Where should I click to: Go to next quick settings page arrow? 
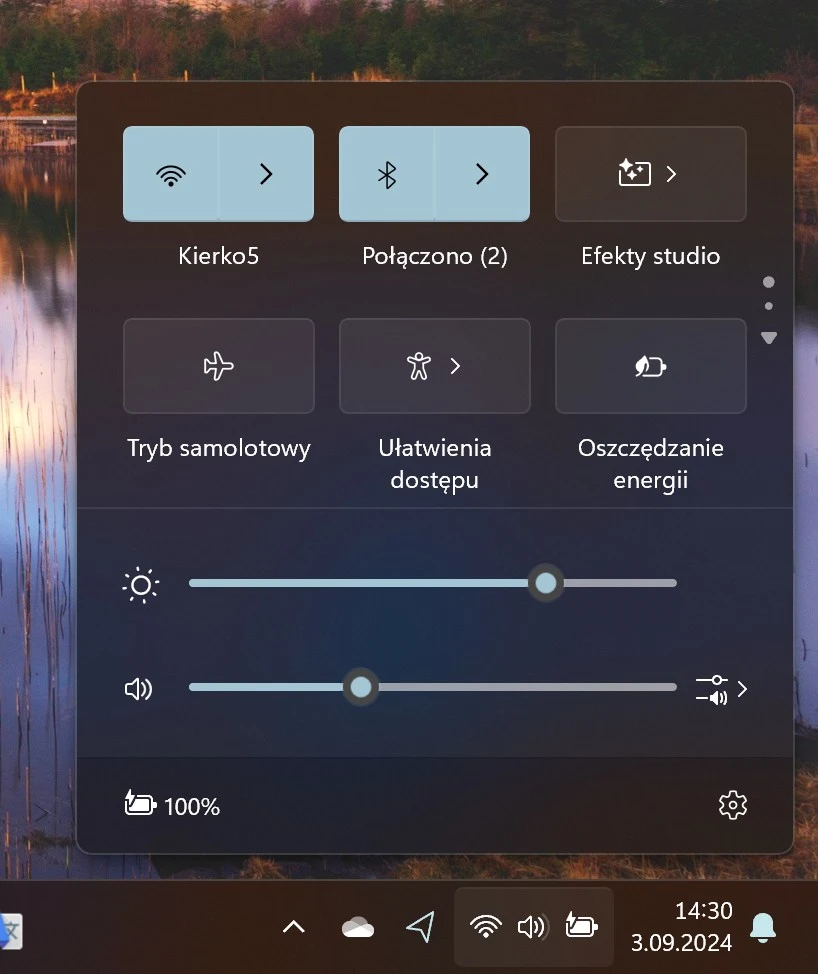coord(769,337)
